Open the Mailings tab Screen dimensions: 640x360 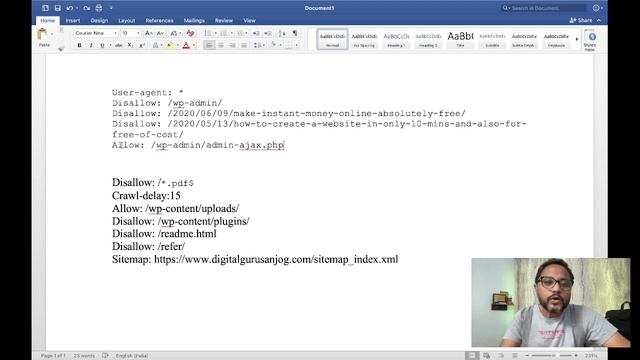pyautogui.click(x=194, y=20)
